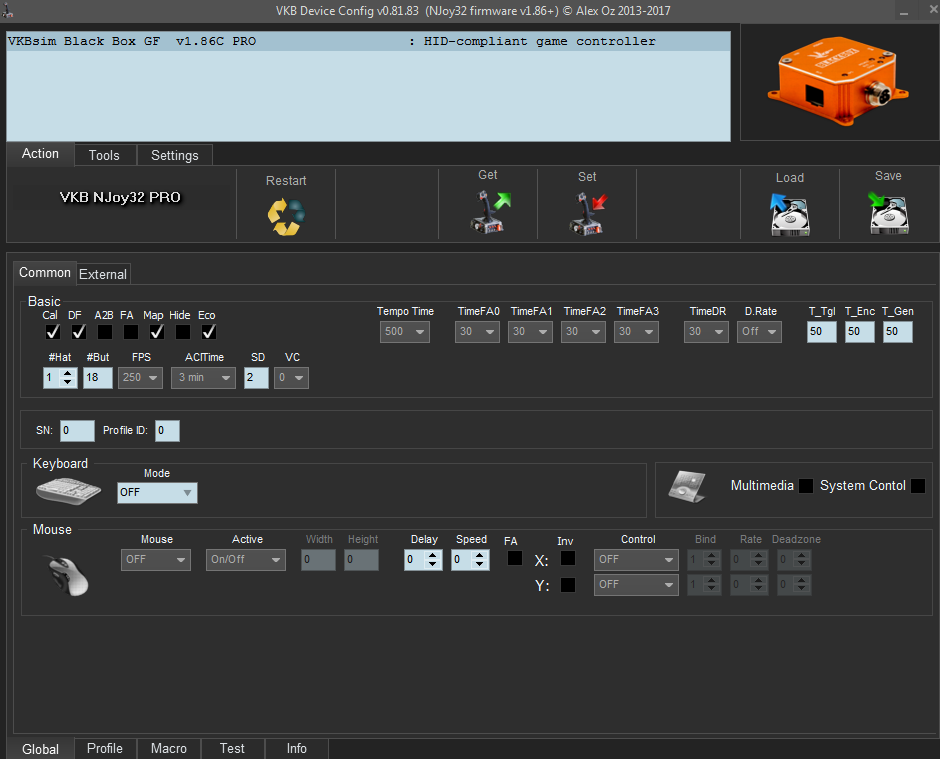Viewport: 940px width, 759px height.
Task: Enable the A2B checkbox
Action: tap(105, 332)
